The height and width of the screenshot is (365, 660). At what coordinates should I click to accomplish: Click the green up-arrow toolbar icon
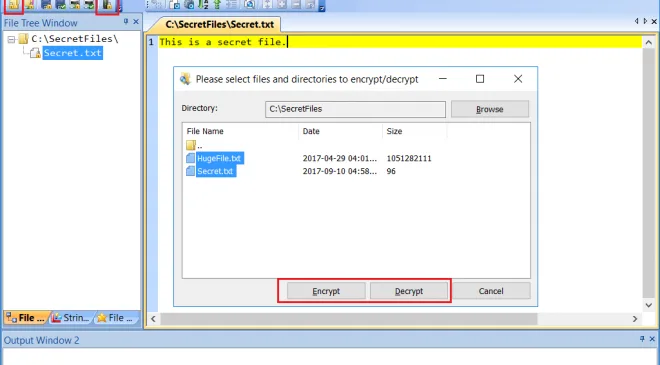[217, 5]
